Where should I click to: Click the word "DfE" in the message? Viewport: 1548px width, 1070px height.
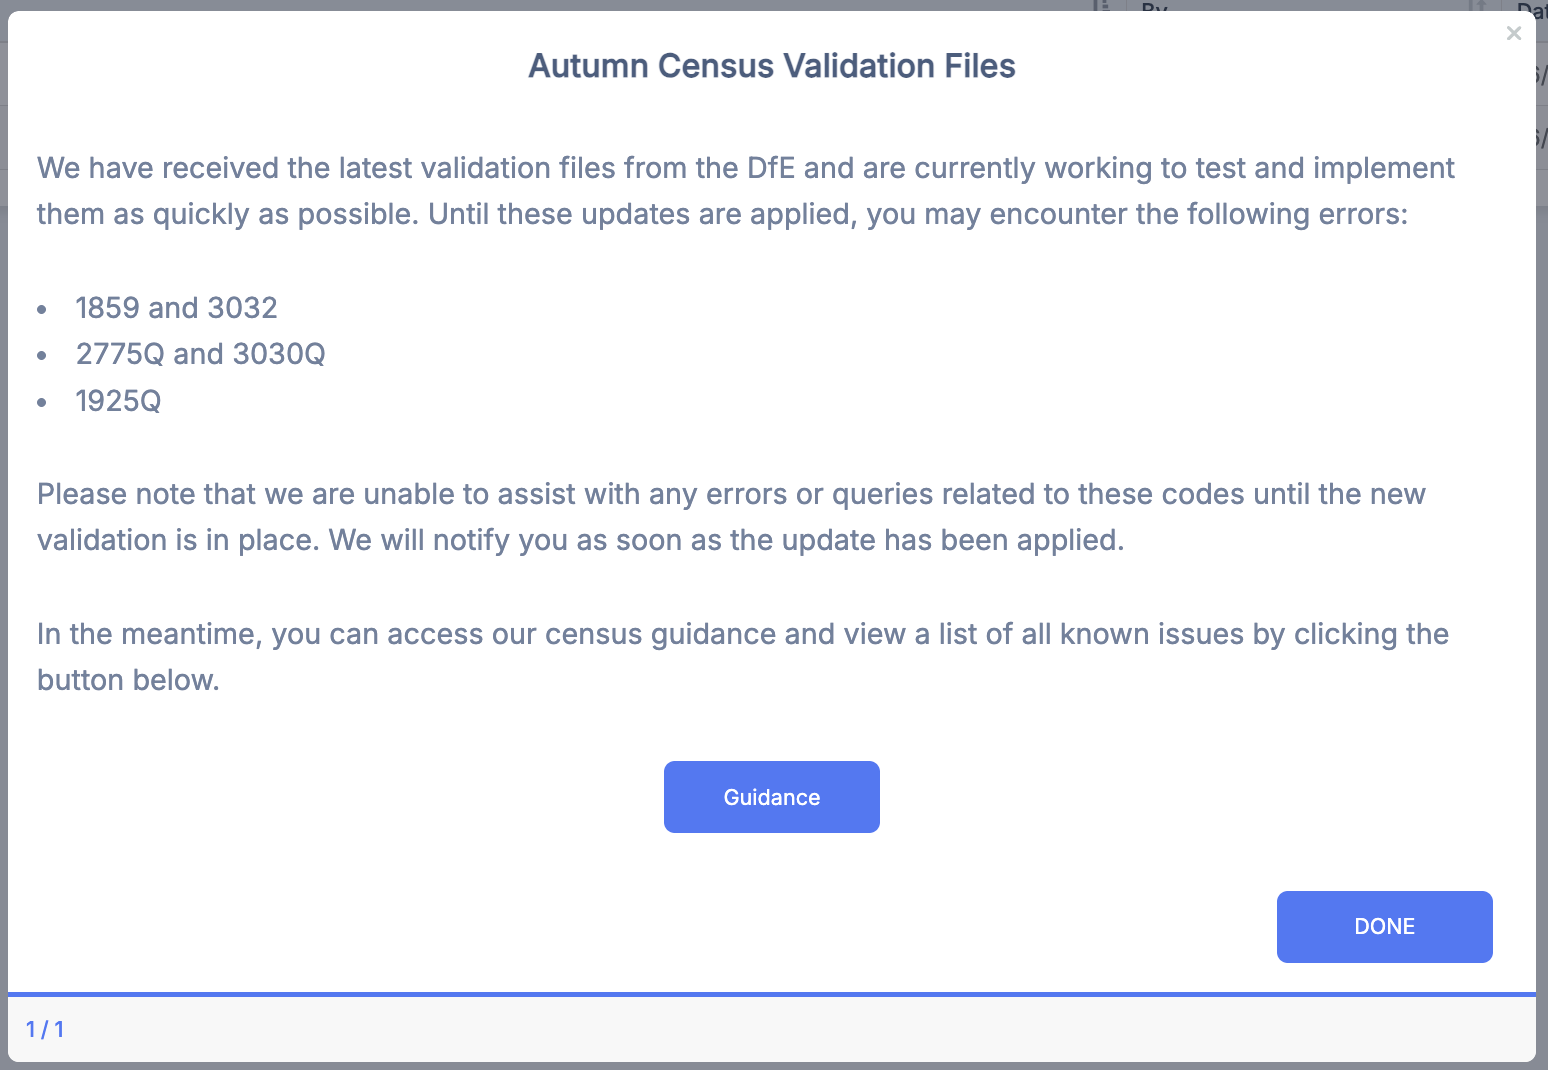(770, 168)
